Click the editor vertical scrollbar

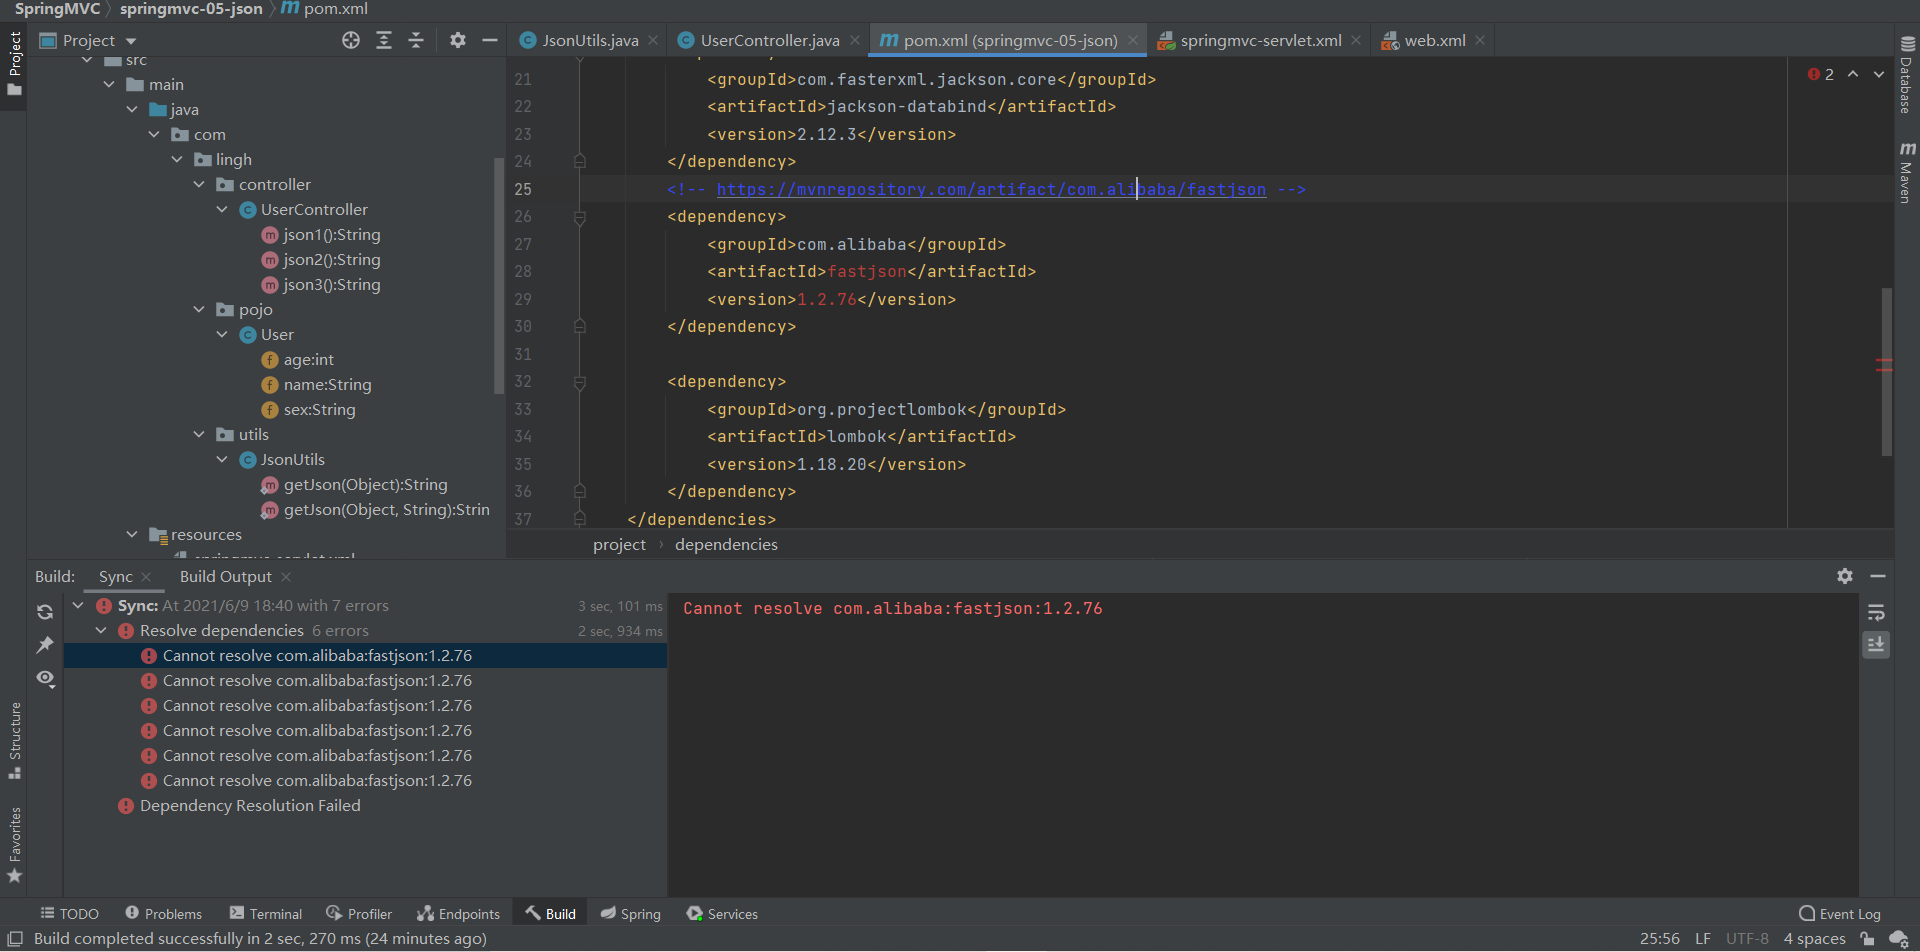1886,372
